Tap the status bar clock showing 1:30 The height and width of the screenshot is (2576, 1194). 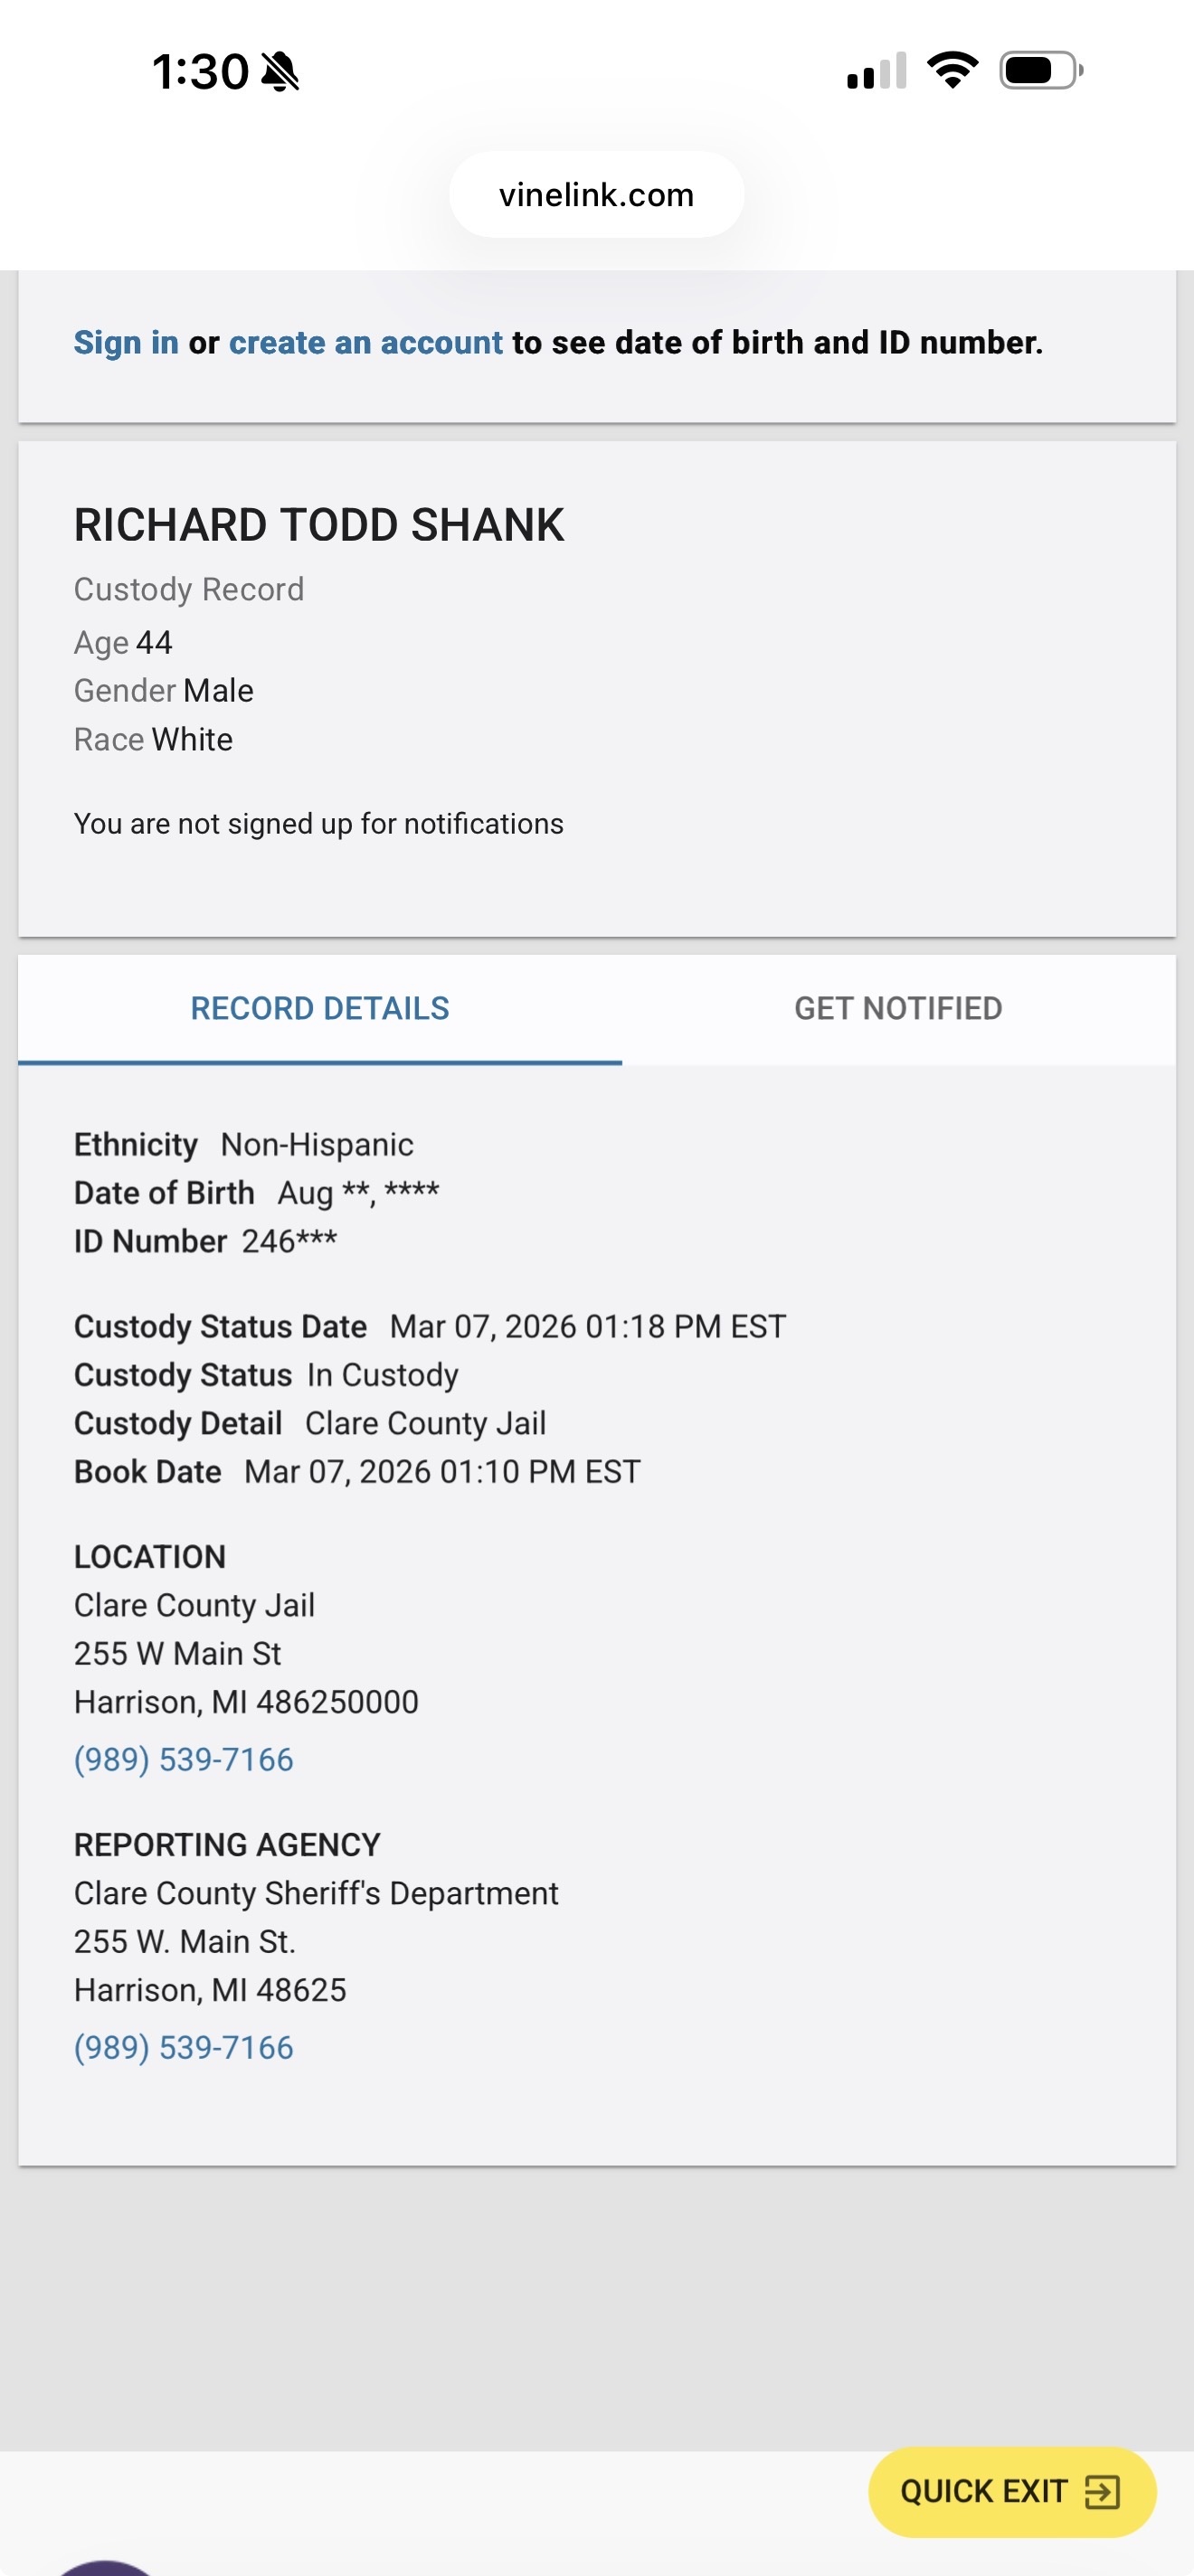(200, 72)
